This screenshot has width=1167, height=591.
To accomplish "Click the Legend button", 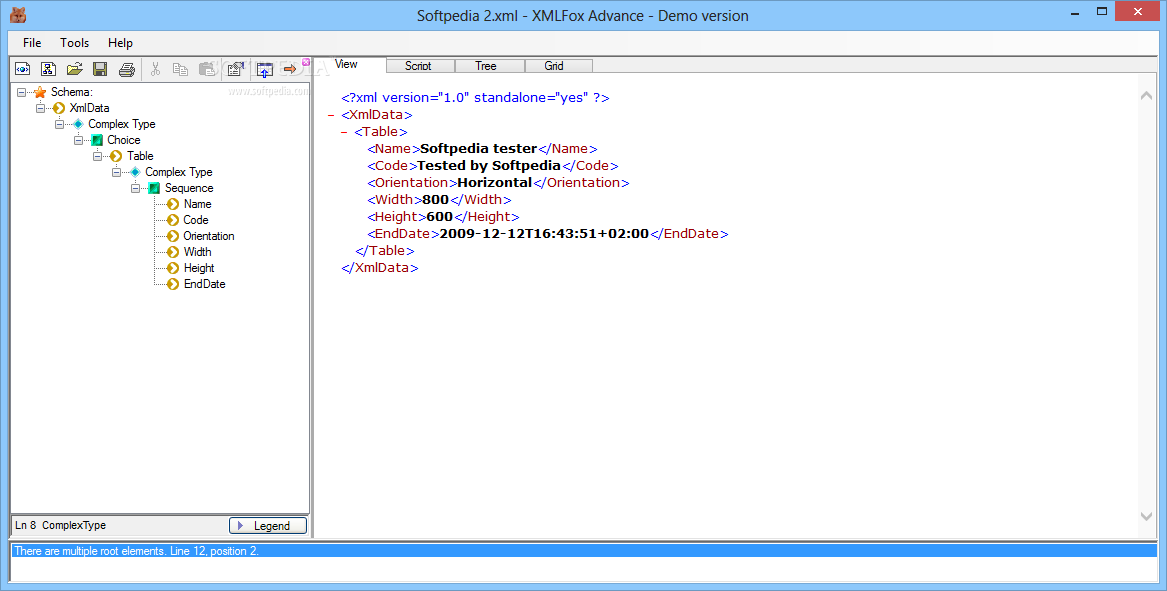I will [x=268, y=525].
